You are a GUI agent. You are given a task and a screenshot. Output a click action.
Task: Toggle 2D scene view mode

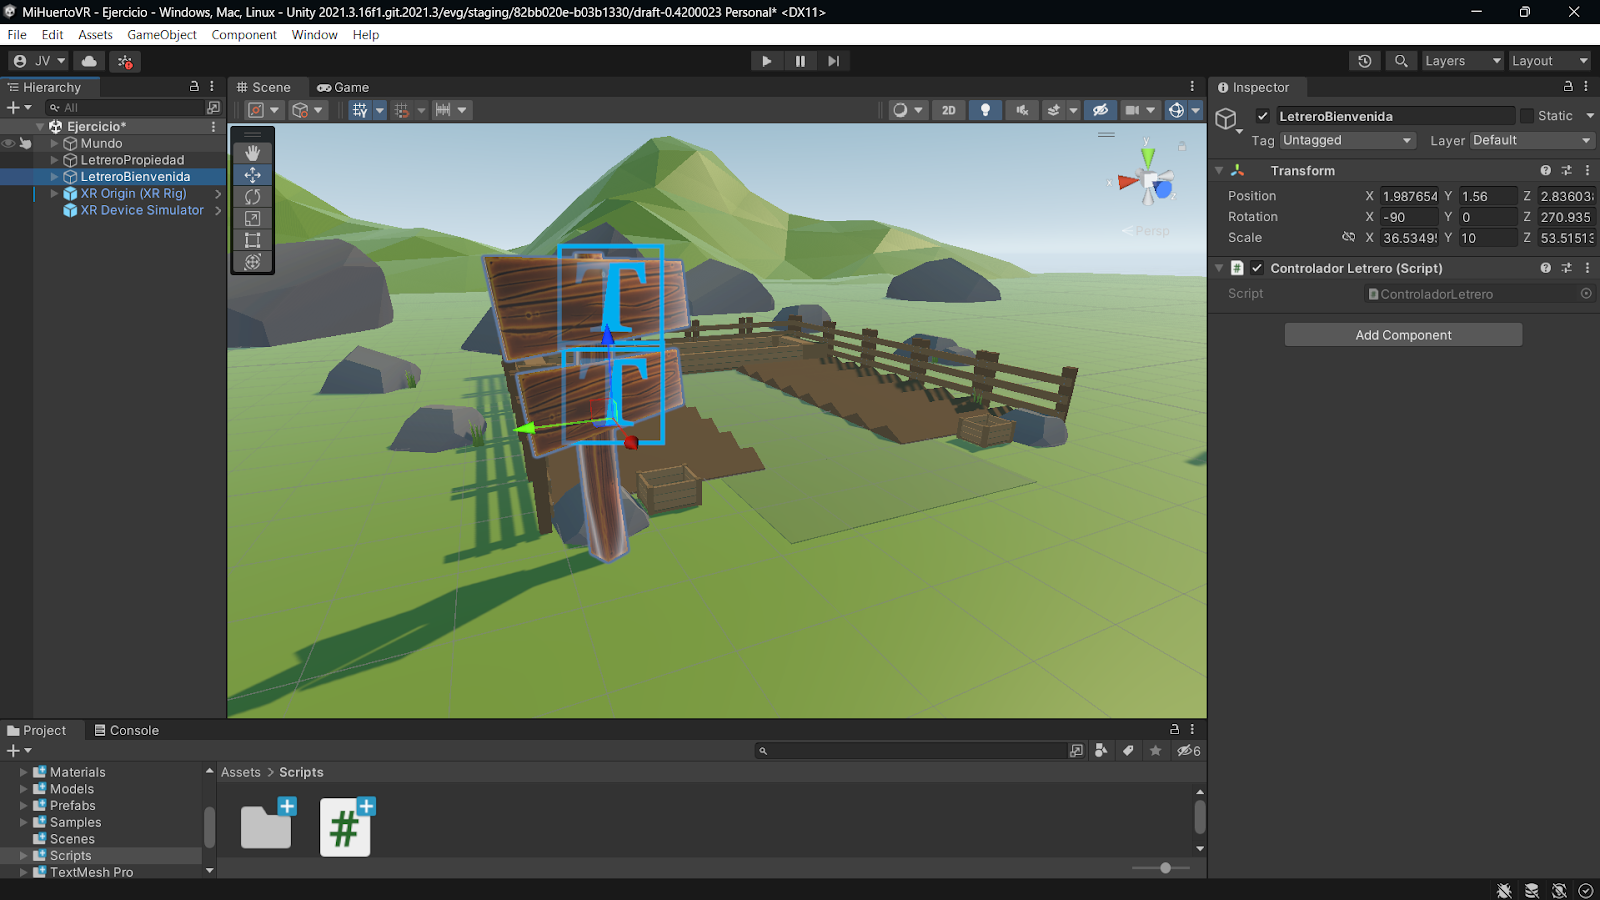(948, 110)
